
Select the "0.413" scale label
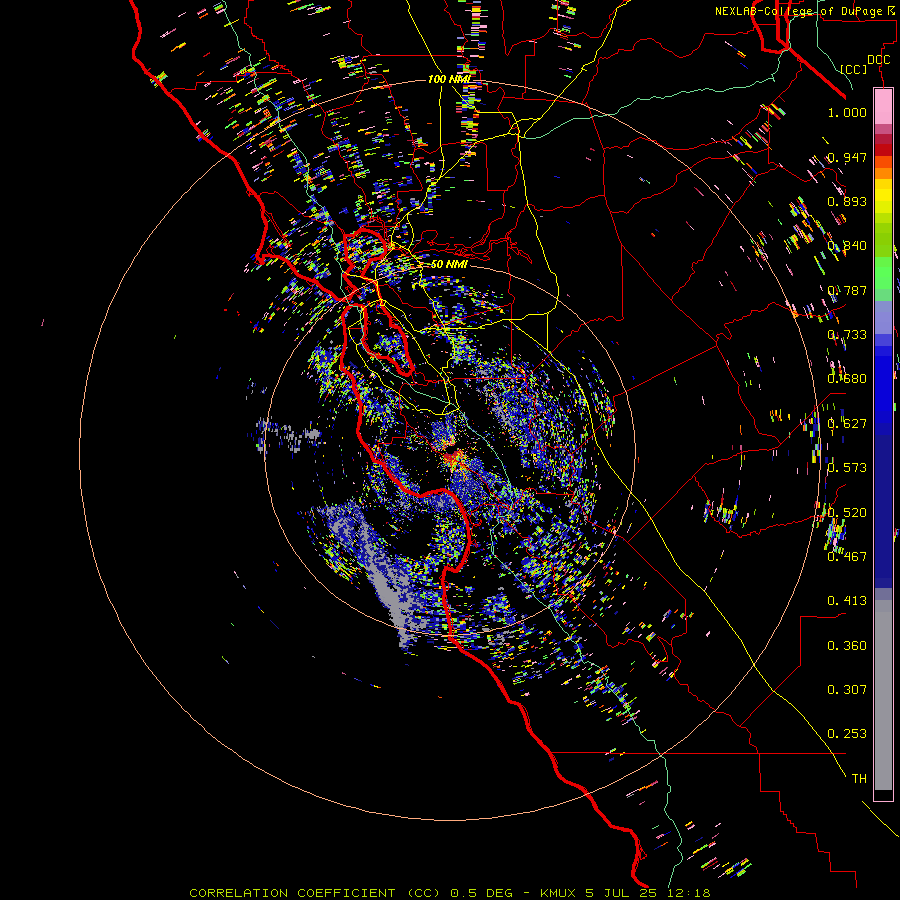pos(847,601)
